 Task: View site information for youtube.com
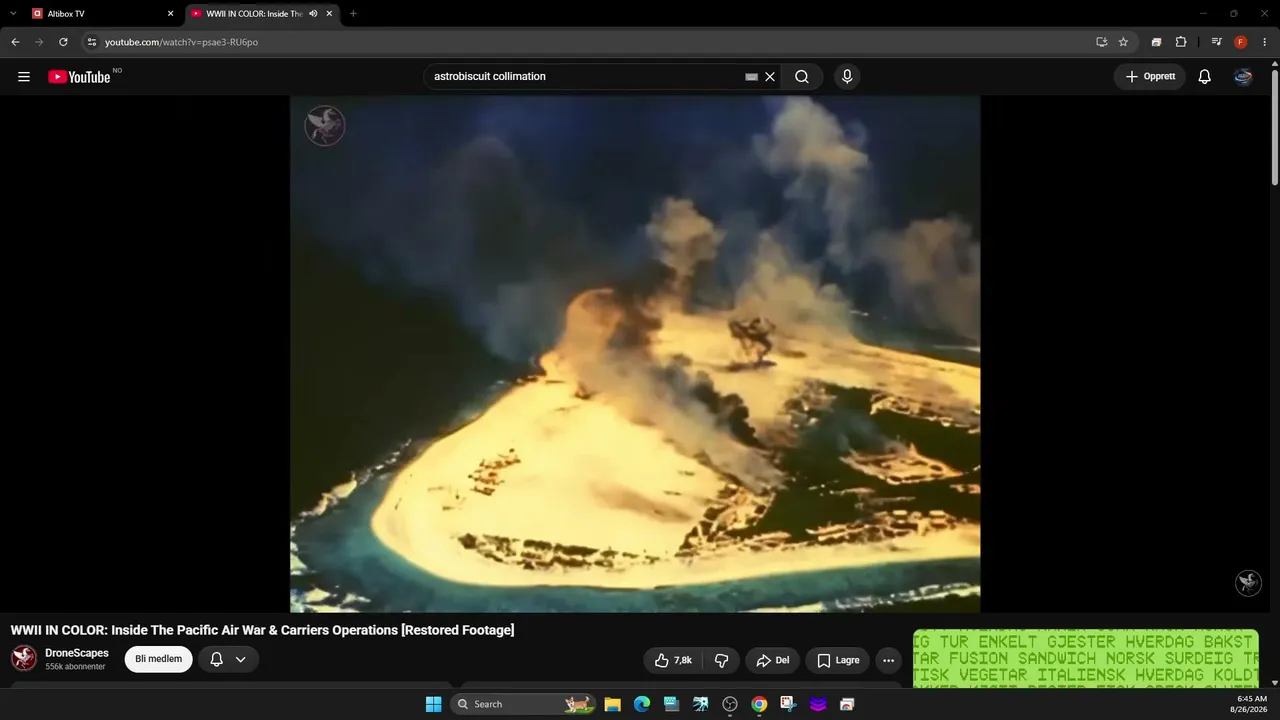pos(91,42)
